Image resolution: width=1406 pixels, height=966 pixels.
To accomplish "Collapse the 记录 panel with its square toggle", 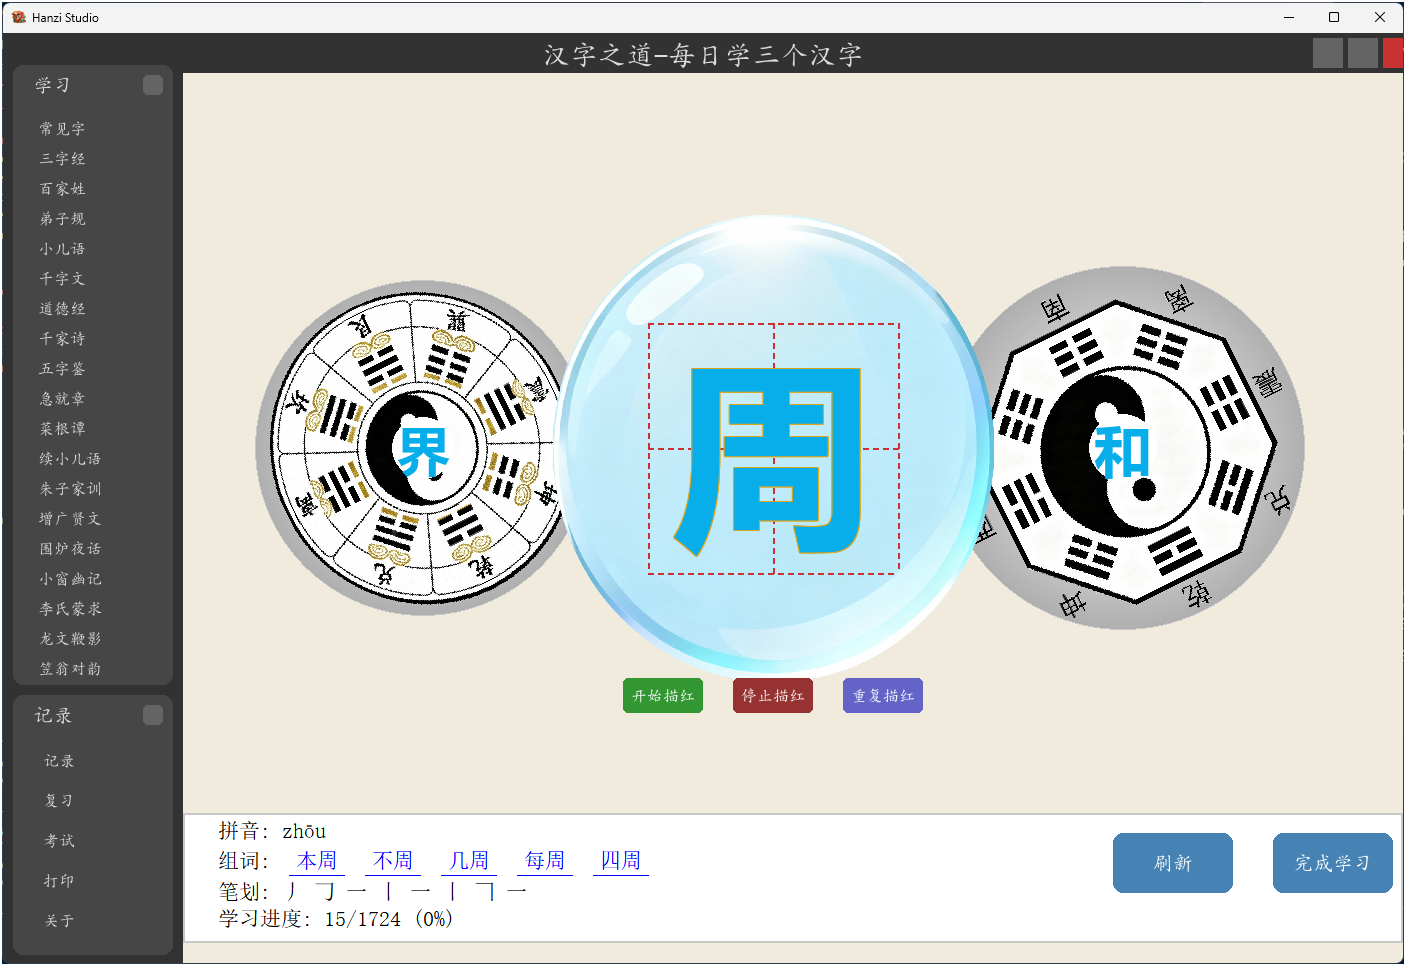I will click(x=153, y=715).
